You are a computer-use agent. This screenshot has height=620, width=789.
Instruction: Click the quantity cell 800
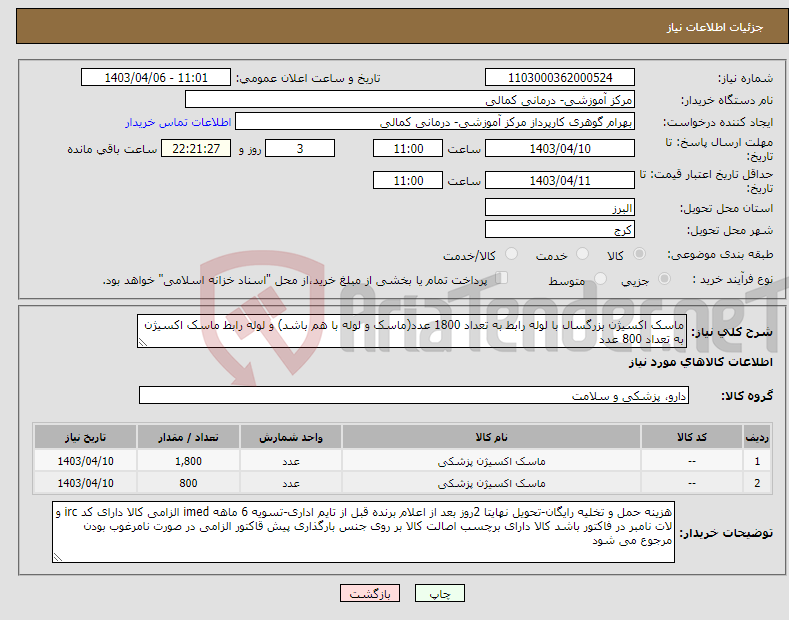click(188, 483)
